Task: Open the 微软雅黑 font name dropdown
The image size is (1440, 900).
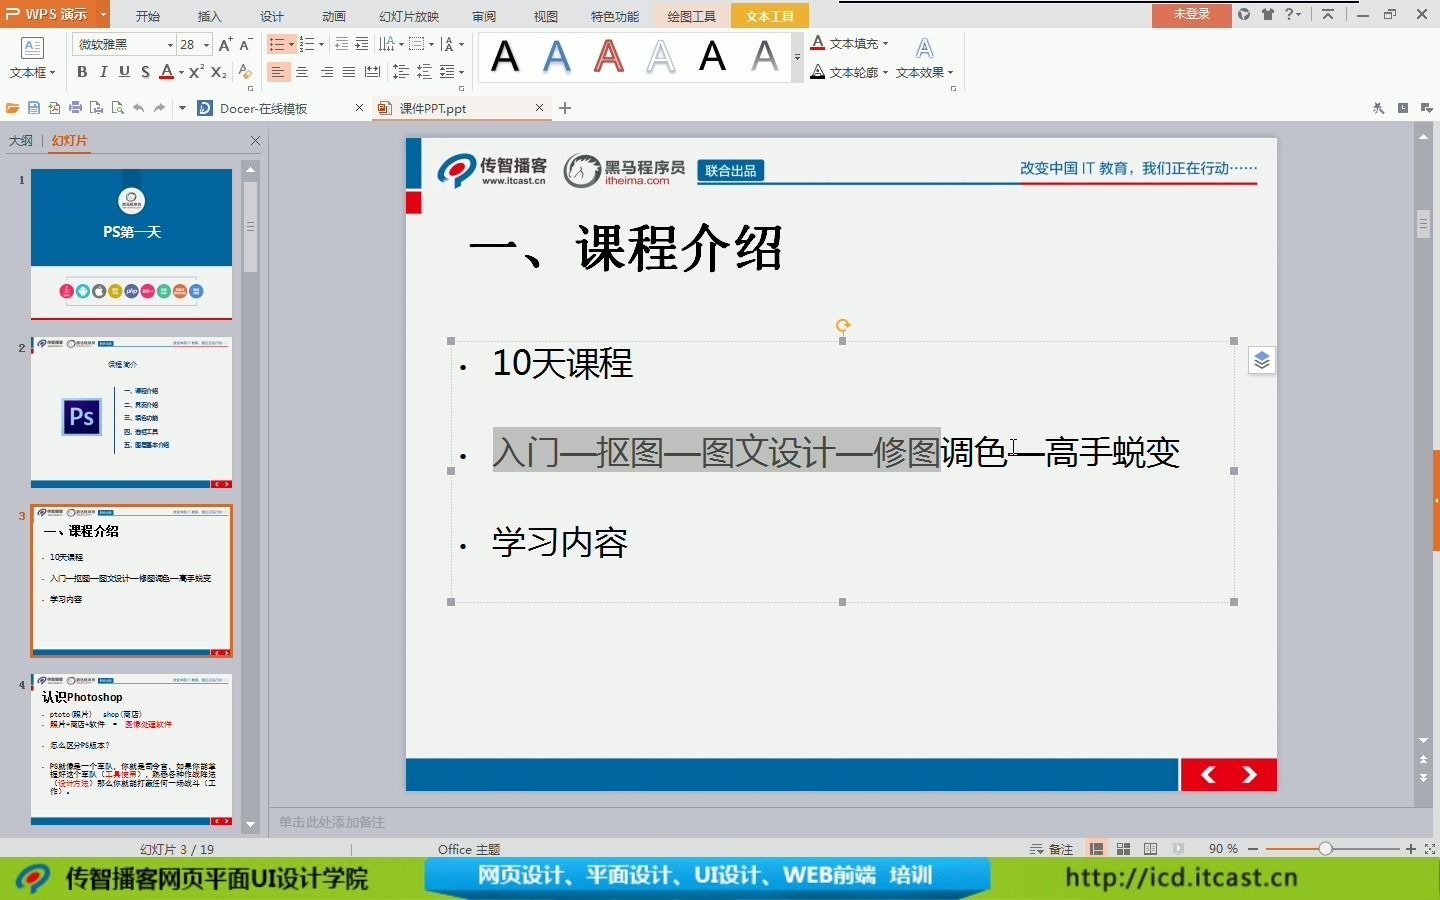Action: [x=166, y=45]
